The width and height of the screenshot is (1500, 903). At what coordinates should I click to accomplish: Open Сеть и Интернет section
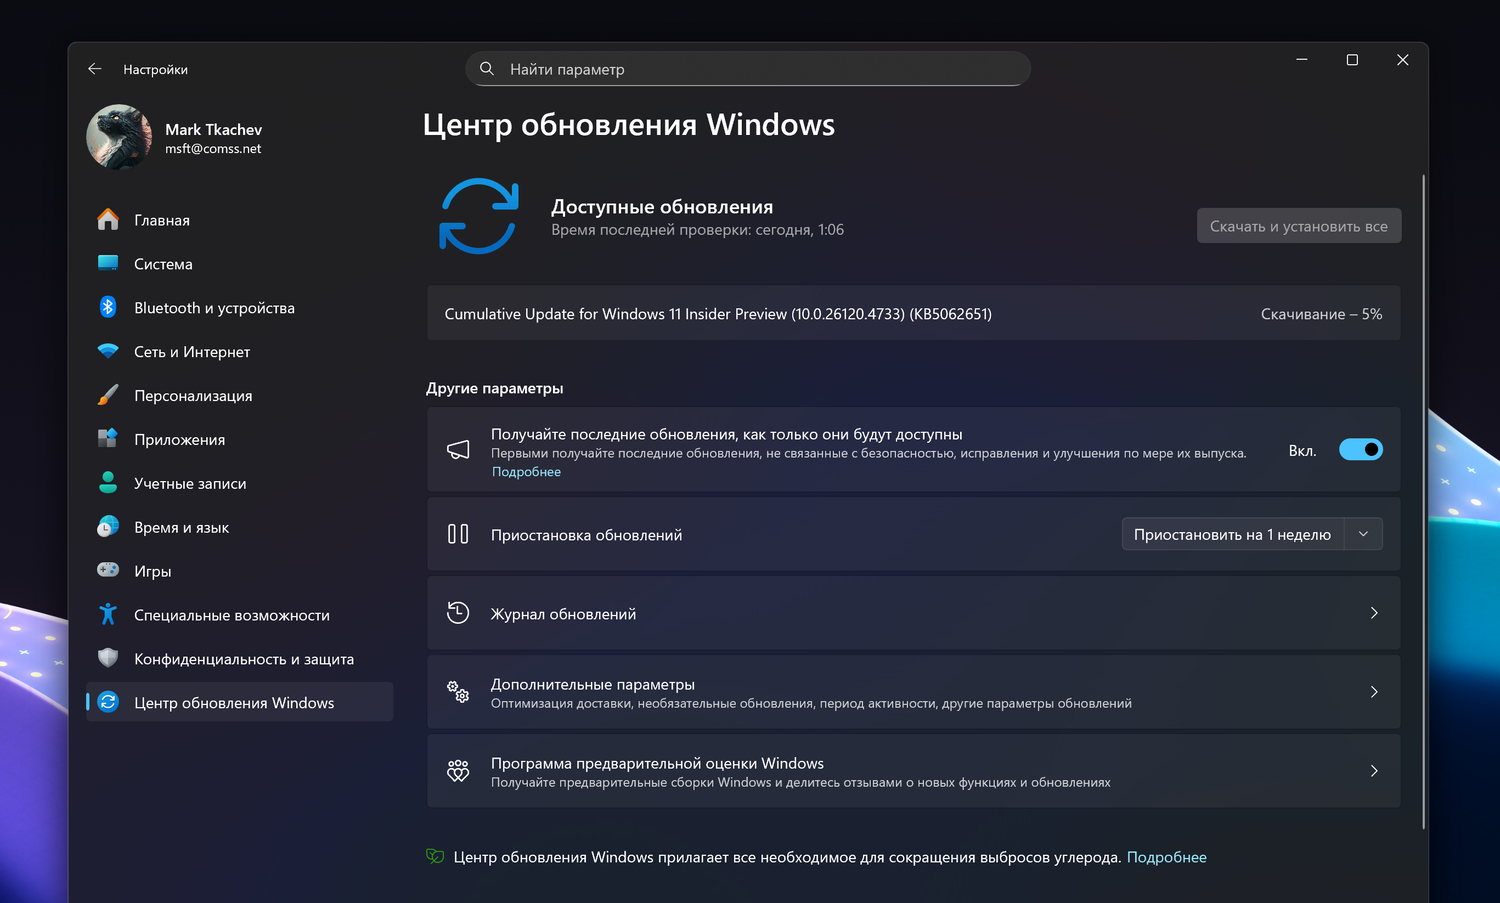[240, 352]
